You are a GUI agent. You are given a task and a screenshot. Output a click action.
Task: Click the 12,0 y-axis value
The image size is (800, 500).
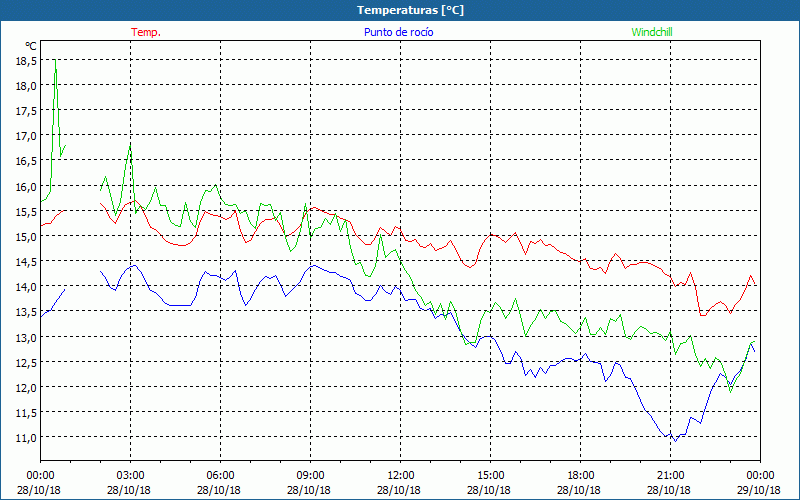coord(27,387)
